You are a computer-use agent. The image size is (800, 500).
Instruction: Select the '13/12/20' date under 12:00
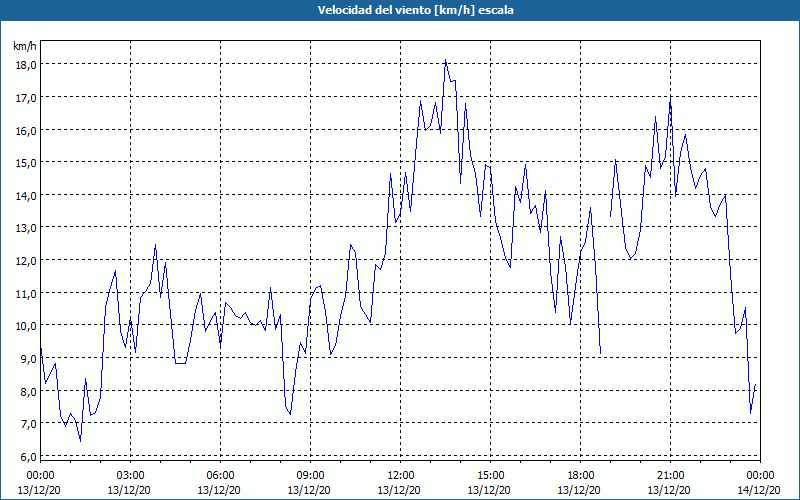click(x=399, y=490)
